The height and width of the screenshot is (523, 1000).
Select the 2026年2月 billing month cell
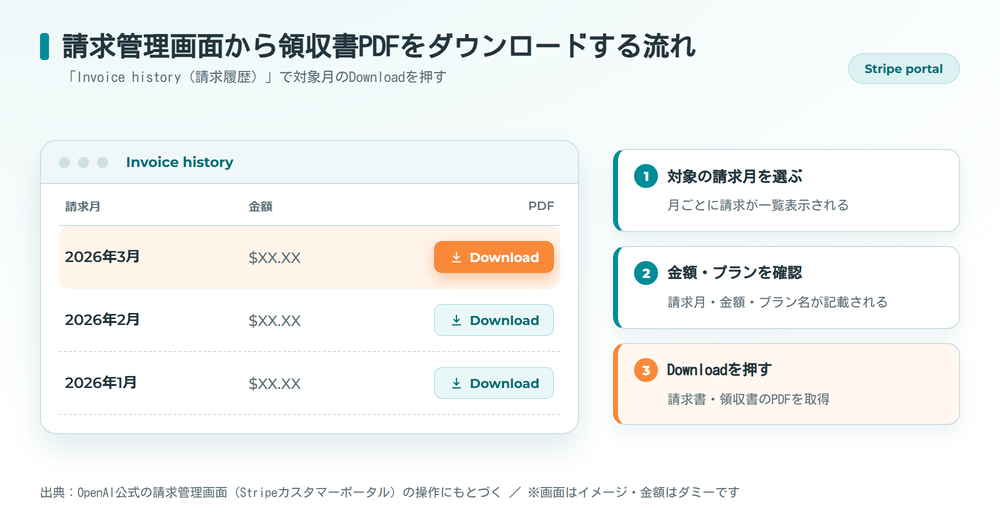pos(102,320)
